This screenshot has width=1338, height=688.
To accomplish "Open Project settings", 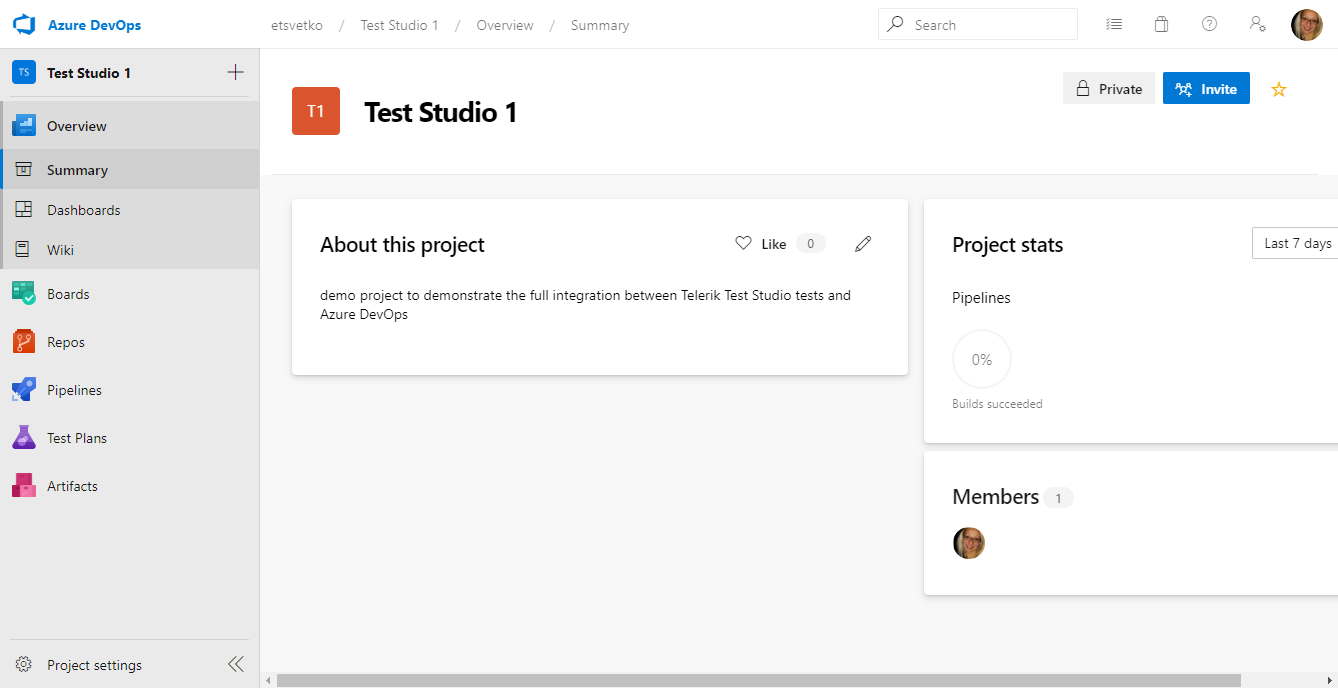I will pyautogui.click(x=94, y=665).
